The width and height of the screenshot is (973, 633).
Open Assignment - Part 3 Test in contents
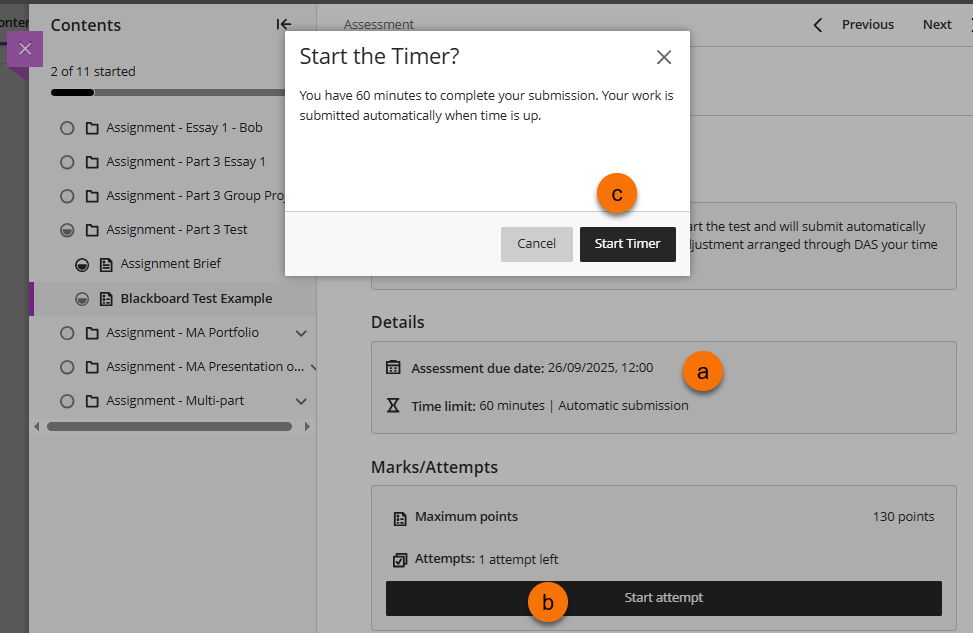pos(177,230)
